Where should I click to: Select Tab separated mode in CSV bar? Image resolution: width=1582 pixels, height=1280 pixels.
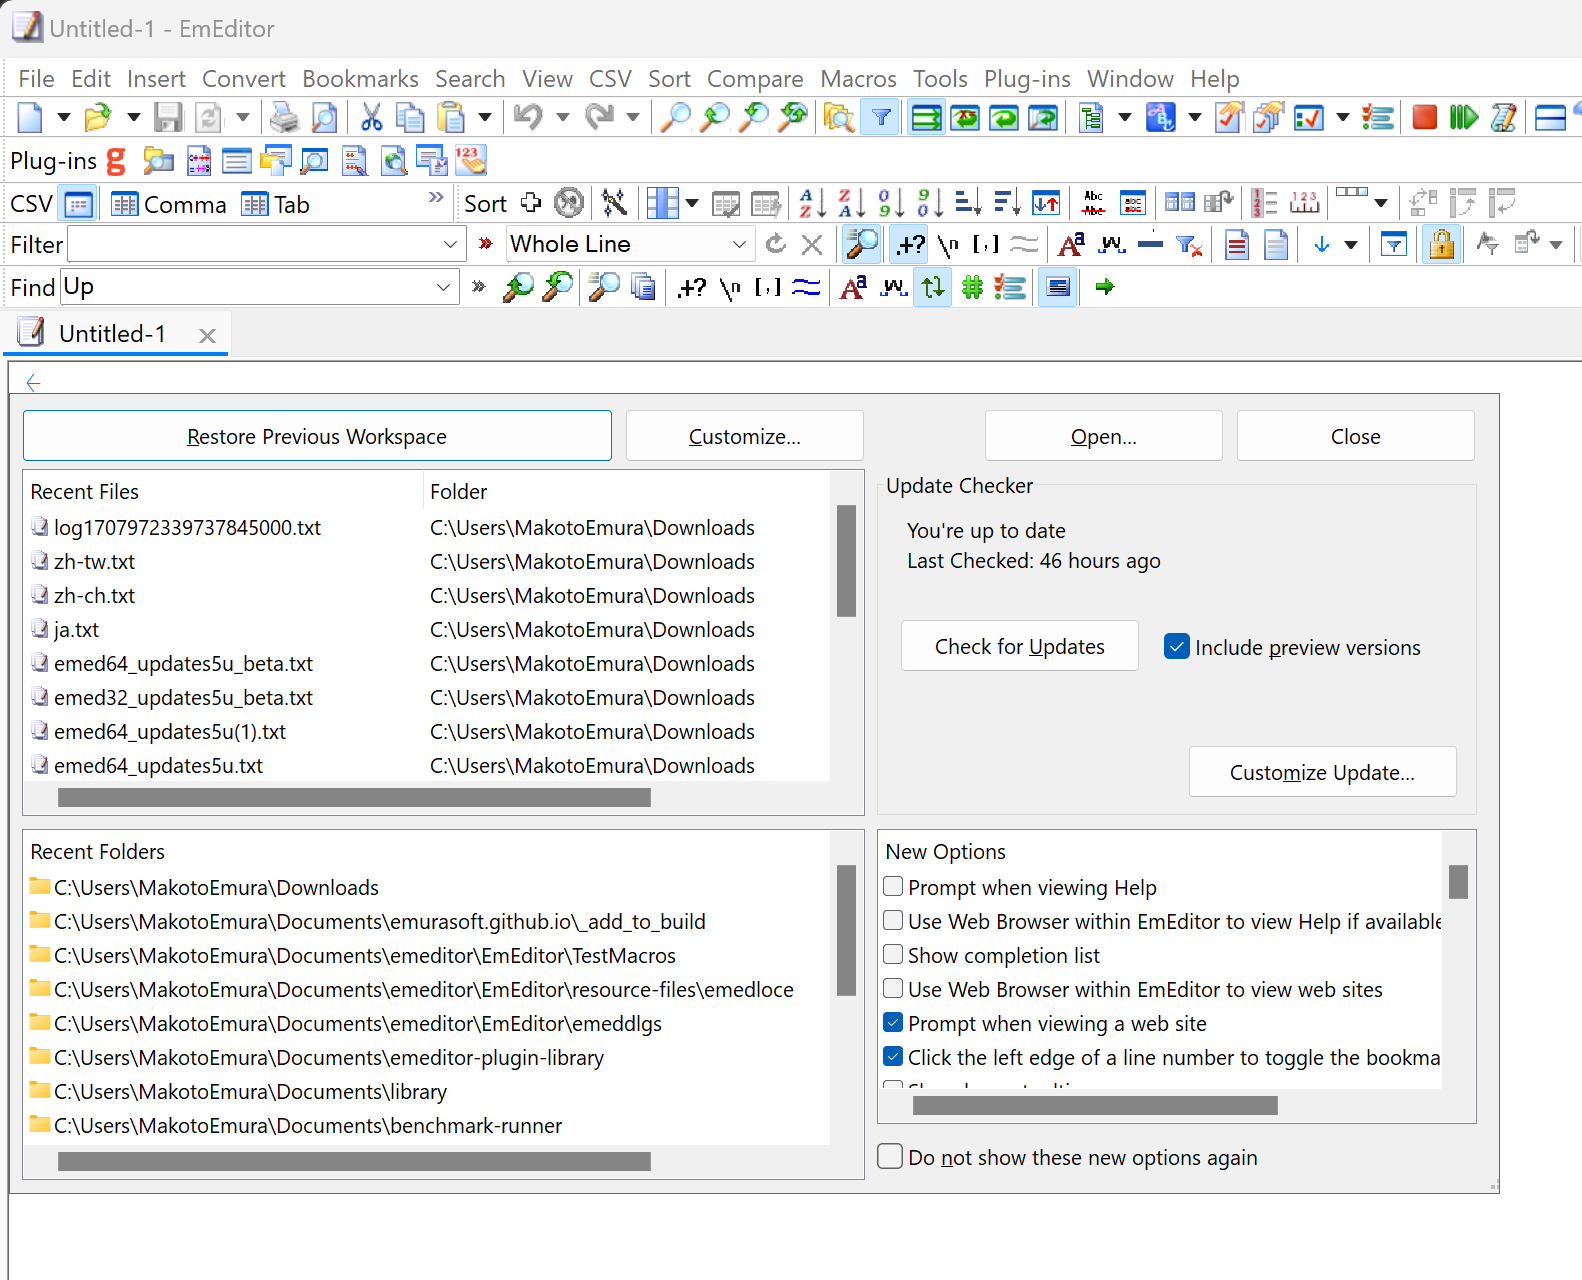[x=276, y=204]
